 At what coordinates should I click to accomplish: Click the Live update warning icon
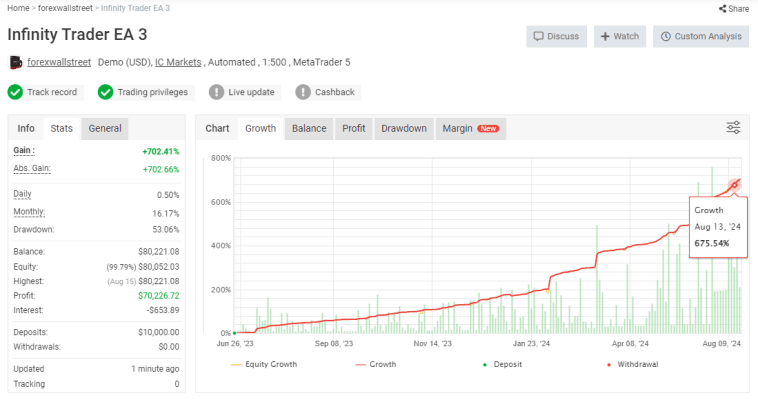tap(217, 92)
